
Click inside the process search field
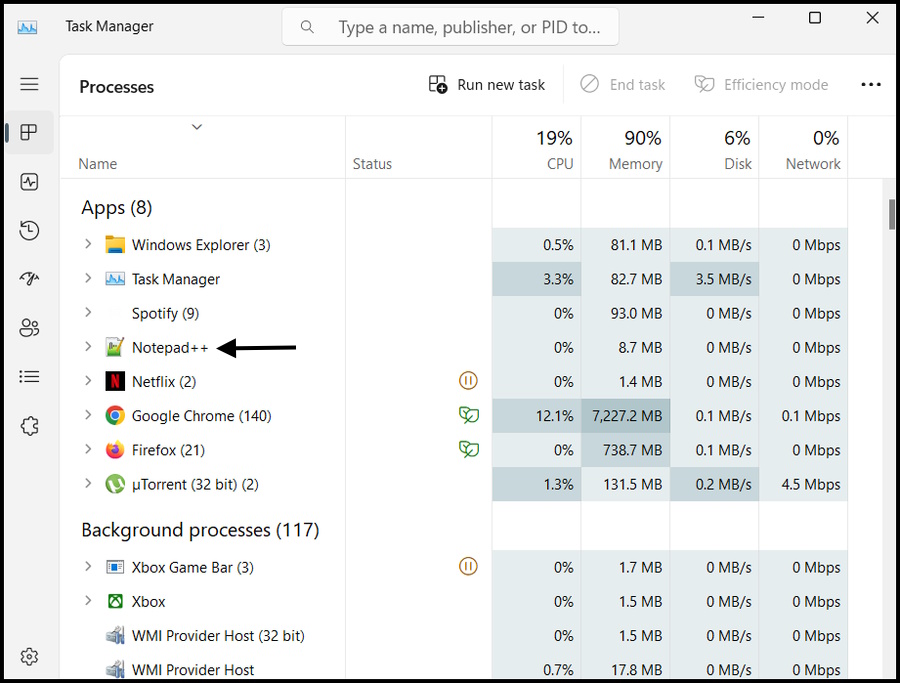click(x=450, y=27)
